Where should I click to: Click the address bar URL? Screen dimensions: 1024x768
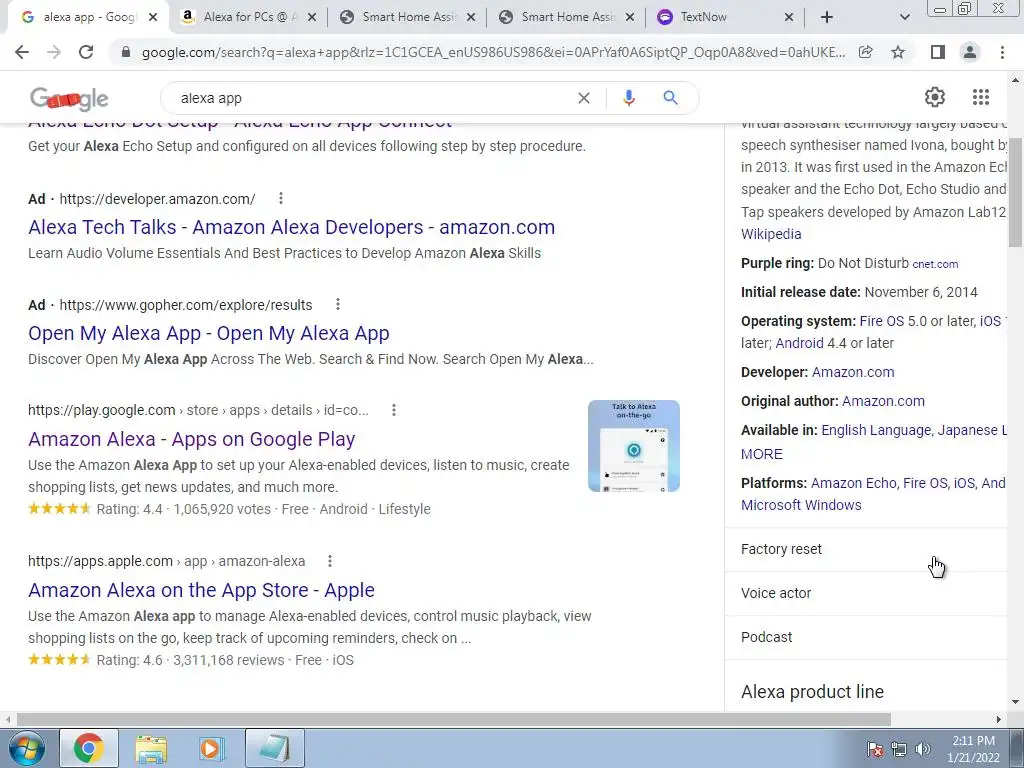pos(493,52)
